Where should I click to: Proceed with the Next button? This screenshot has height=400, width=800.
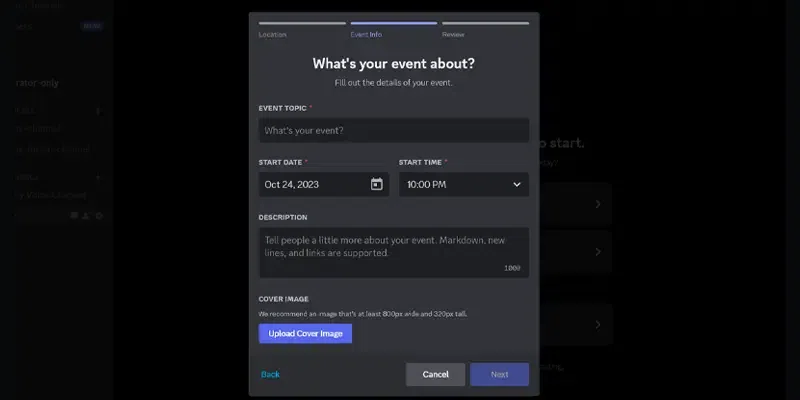coord(499,374)
